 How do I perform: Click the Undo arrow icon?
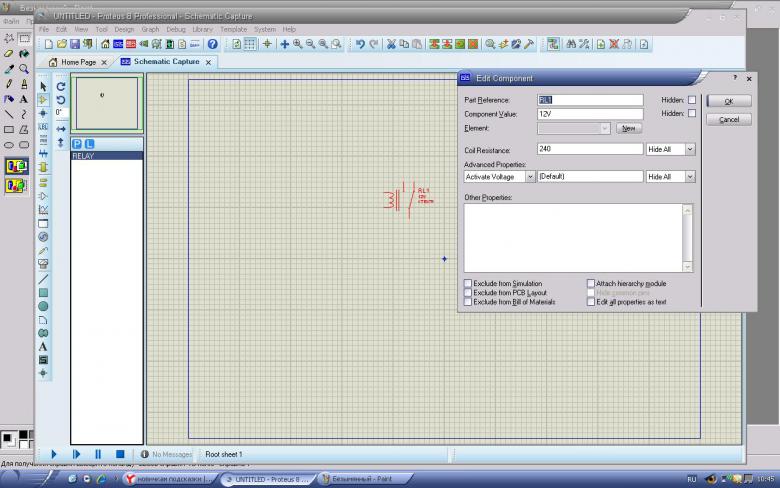click(x=360, y=44)
